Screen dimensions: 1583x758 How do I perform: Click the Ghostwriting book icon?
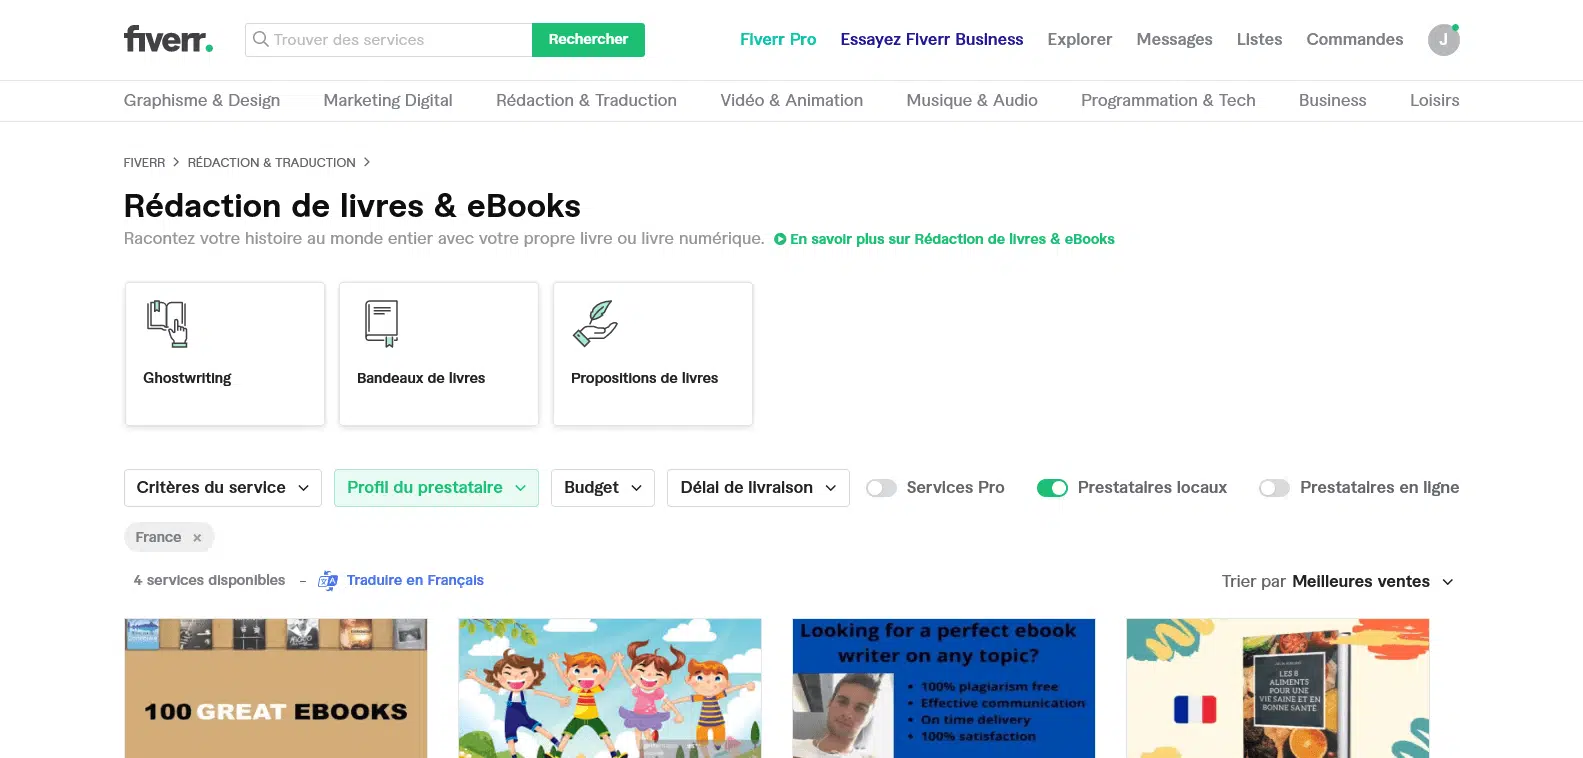(x=168, y=324)
